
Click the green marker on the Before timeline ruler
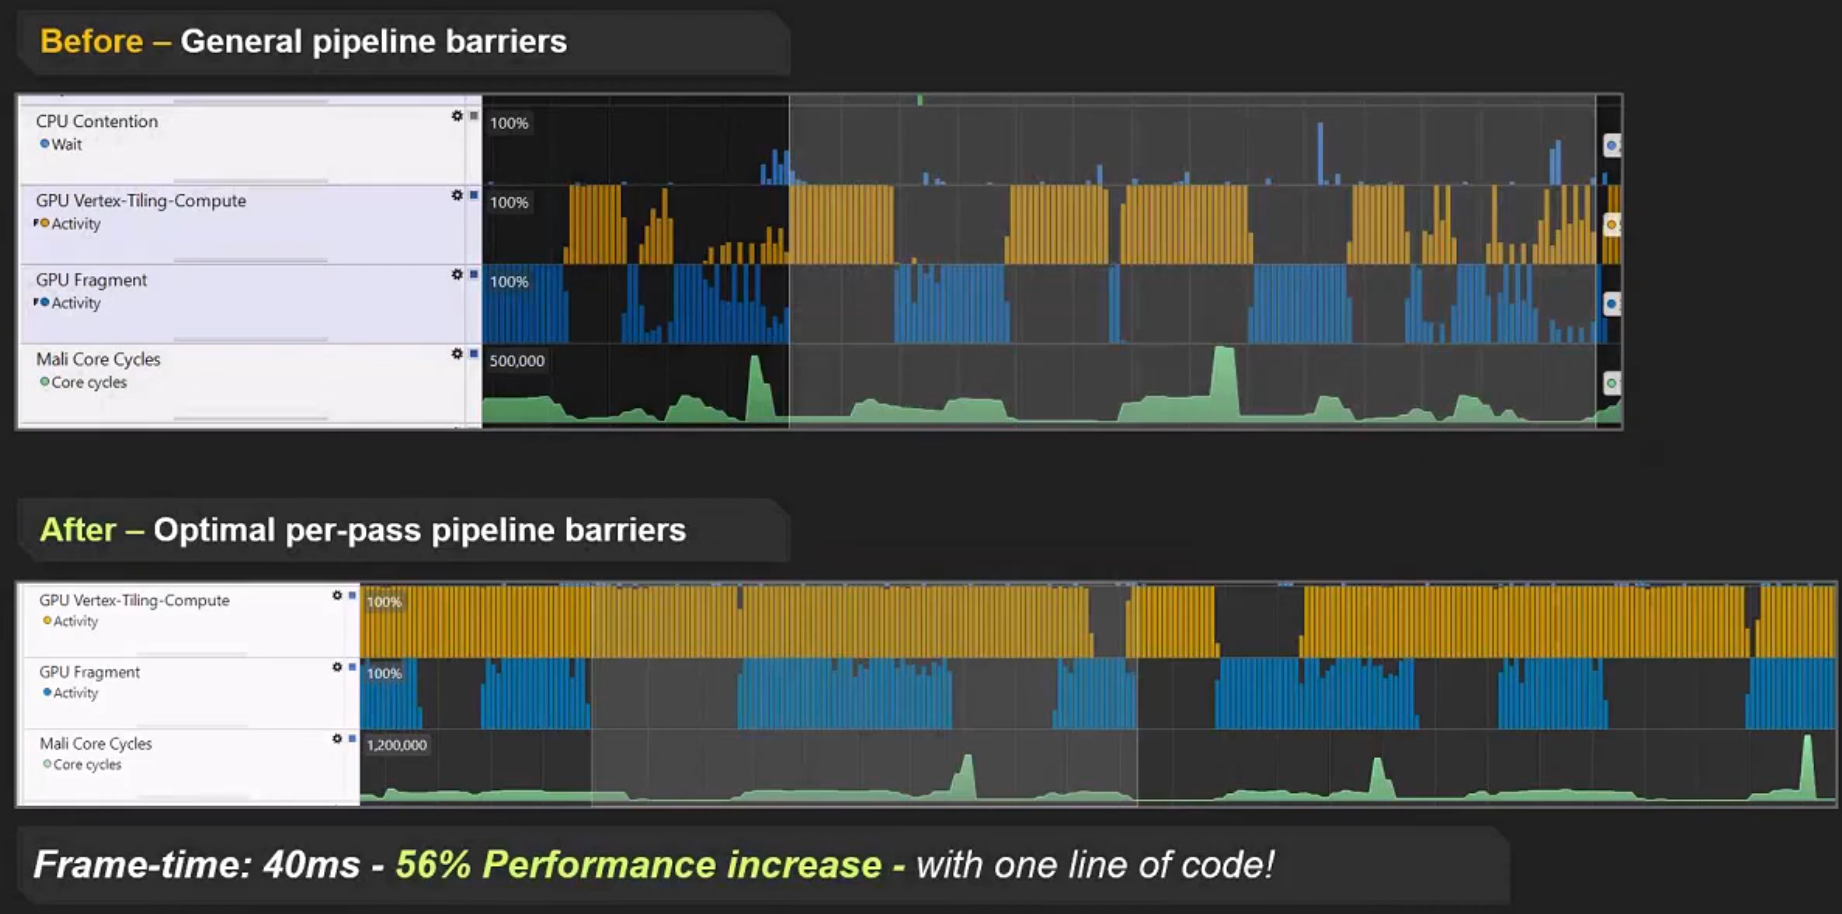pyautogui.click(x=920, y=100)
